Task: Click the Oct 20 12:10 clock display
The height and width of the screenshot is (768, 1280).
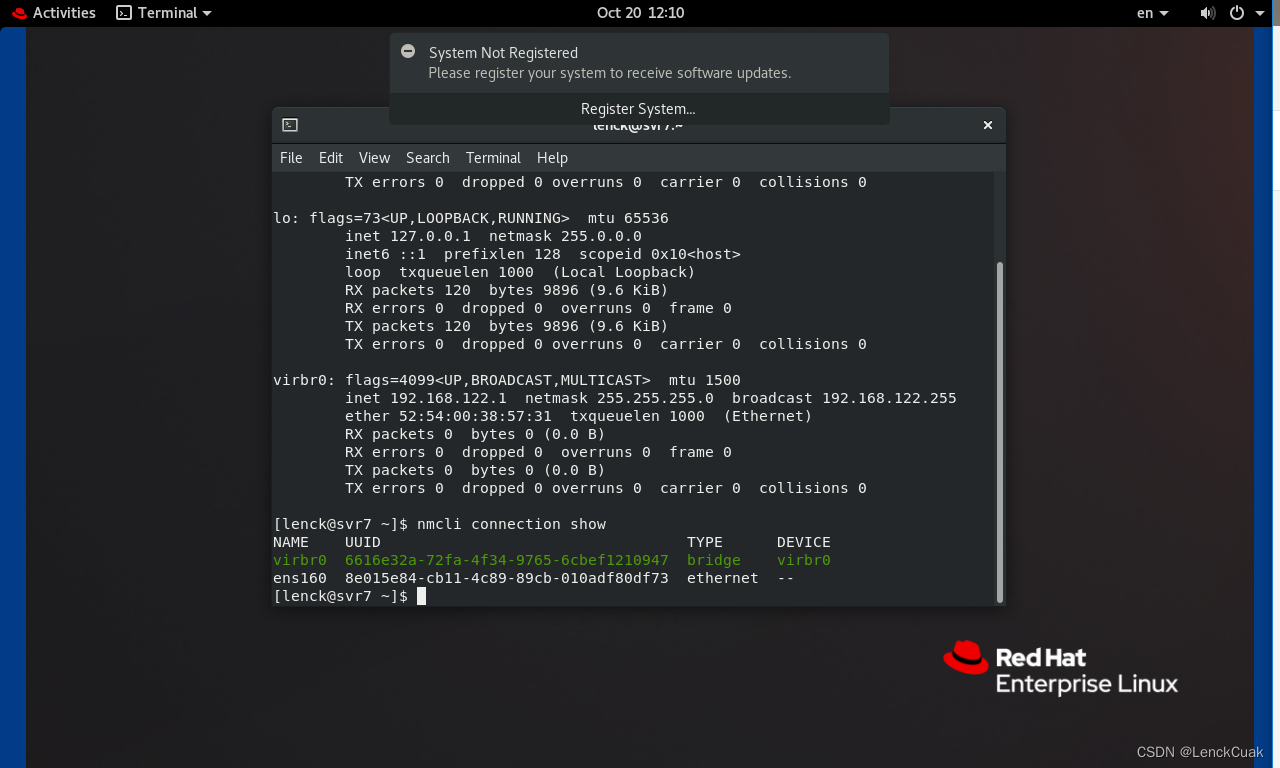Action: (x=640, y=13)
